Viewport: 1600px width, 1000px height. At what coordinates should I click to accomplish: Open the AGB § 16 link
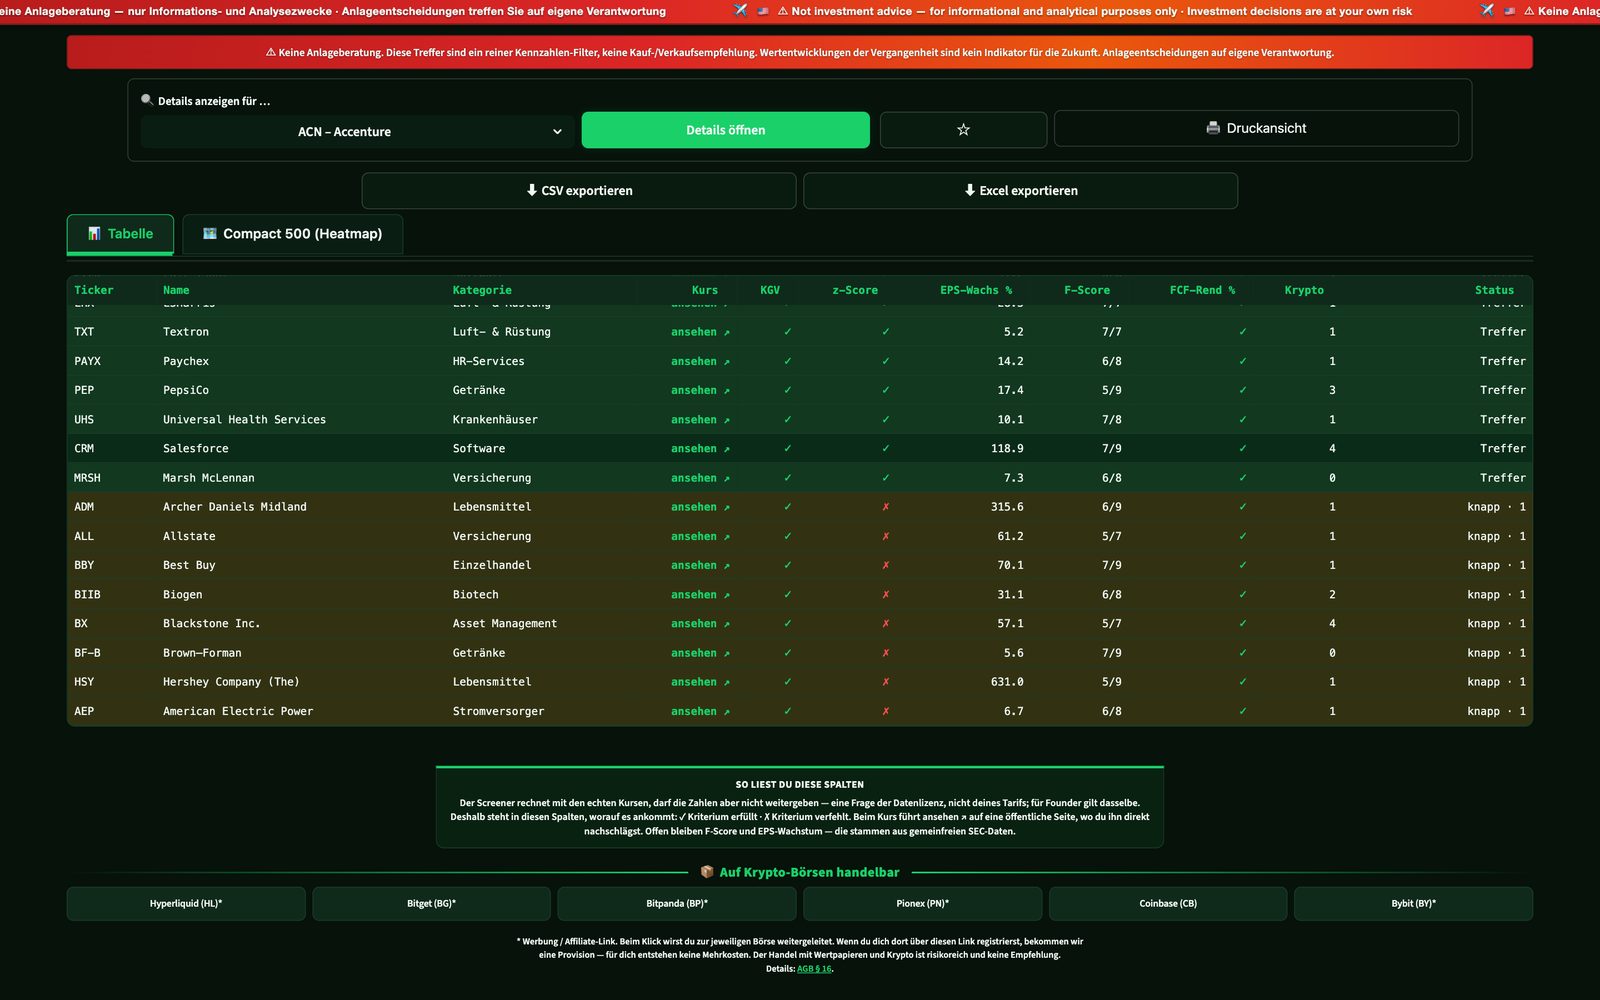click(x=814, y=969)
